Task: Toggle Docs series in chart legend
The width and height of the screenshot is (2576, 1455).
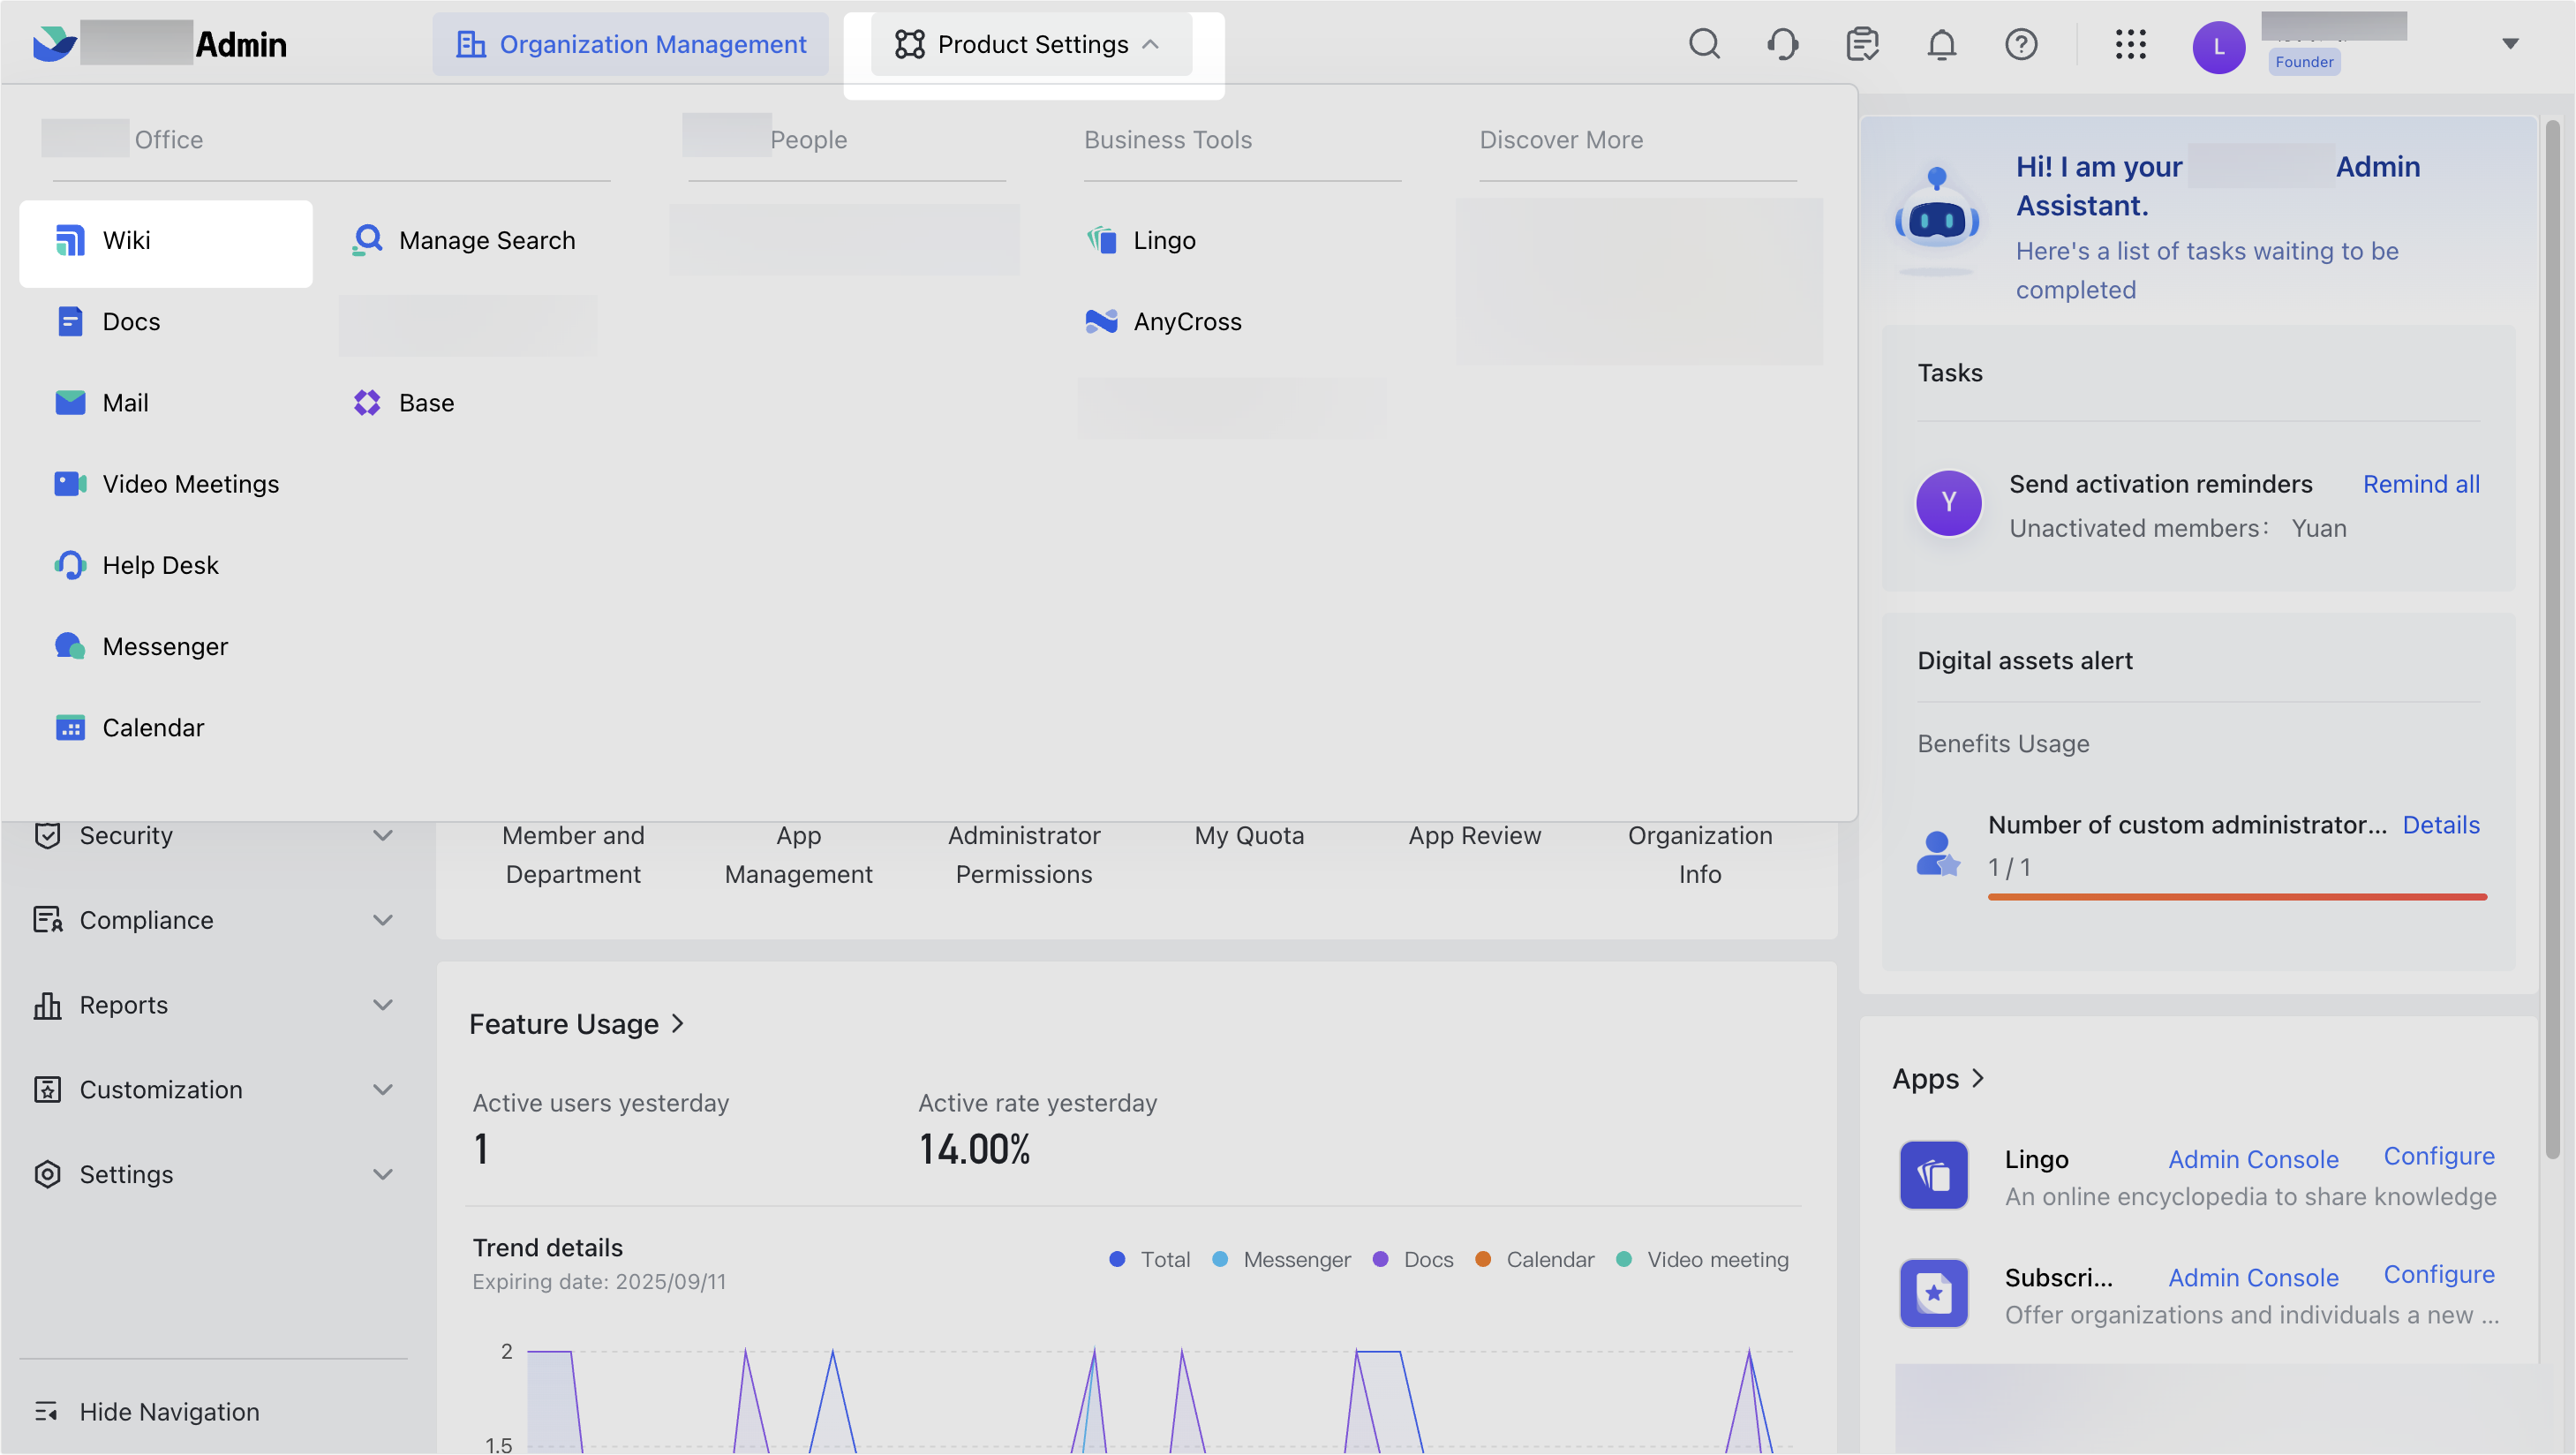Action: (1413, 1259)
